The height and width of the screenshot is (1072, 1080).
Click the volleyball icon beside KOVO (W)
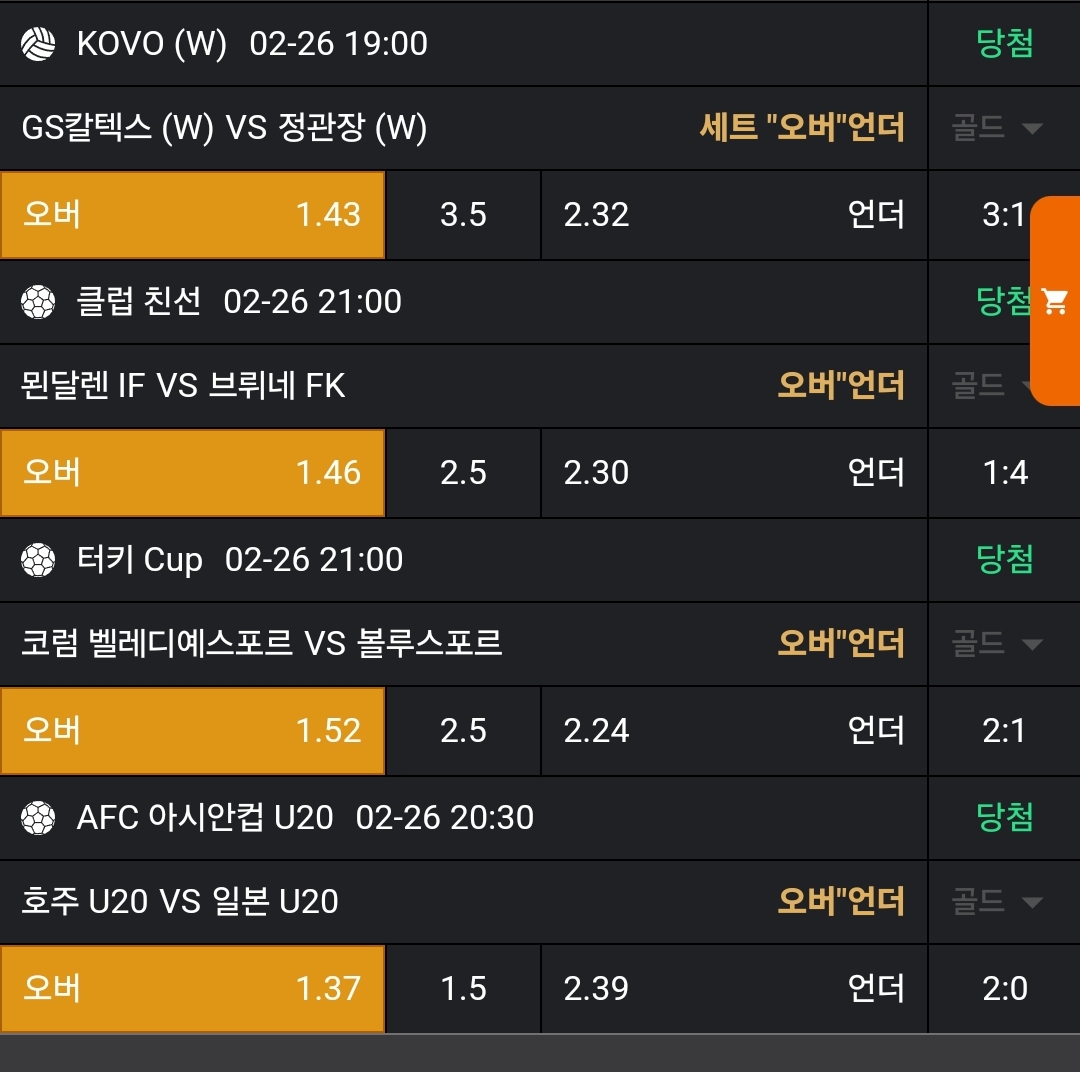38,44
